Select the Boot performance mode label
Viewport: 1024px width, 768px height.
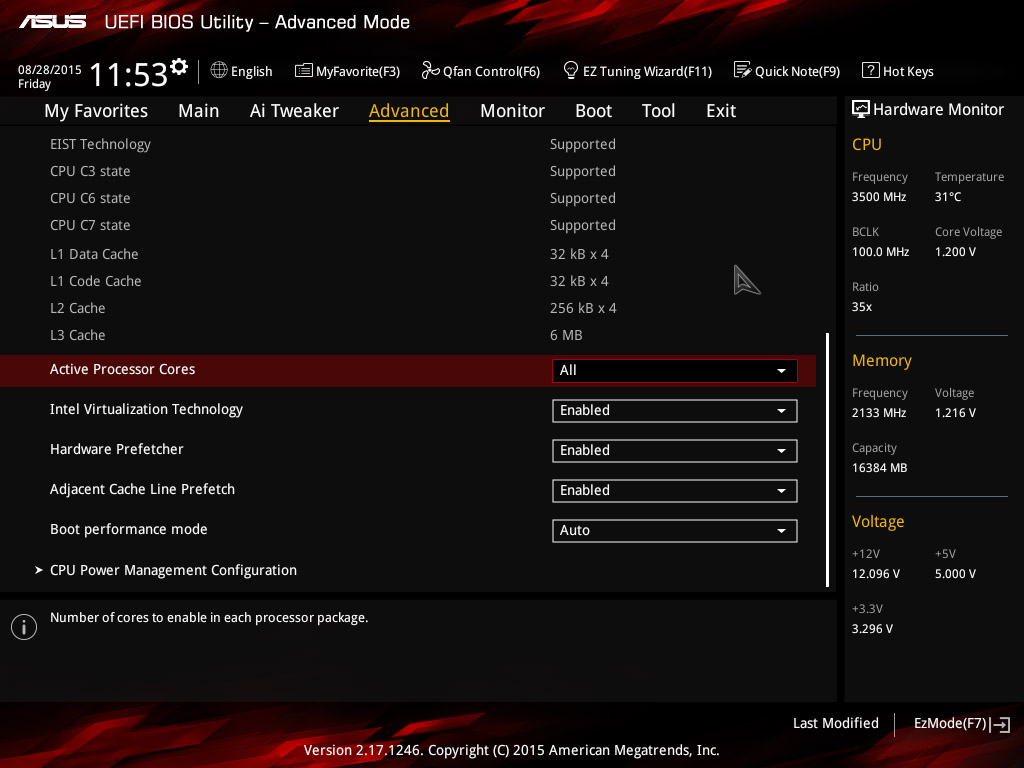click(x=129, y=529)
